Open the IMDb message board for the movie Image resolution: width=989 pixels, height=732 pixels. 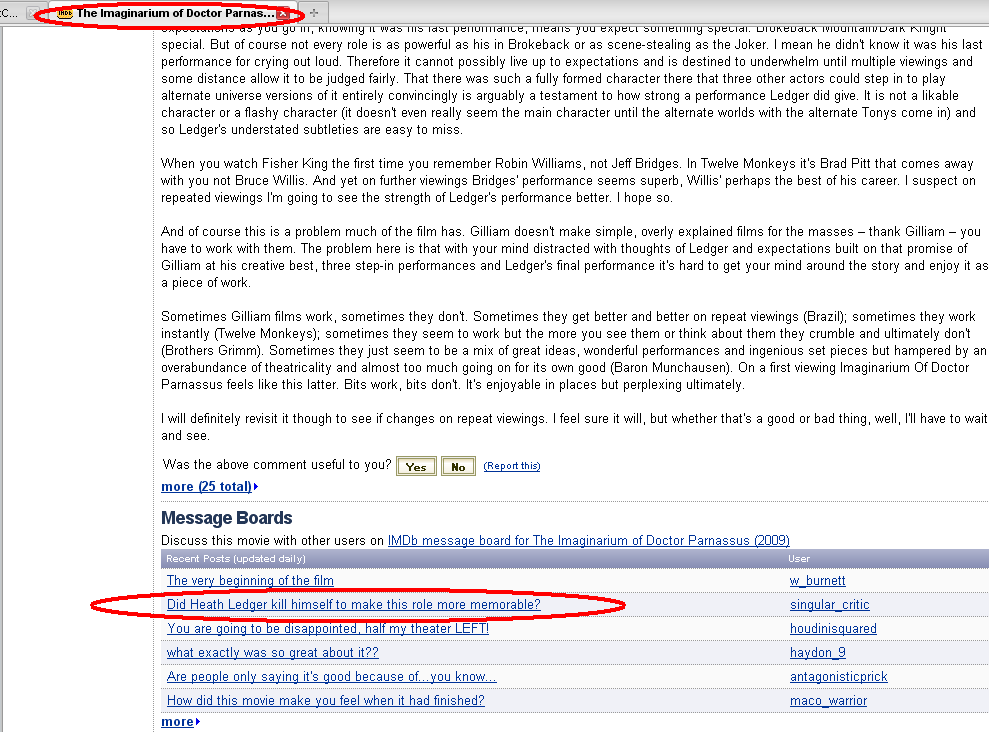(588, 540)
